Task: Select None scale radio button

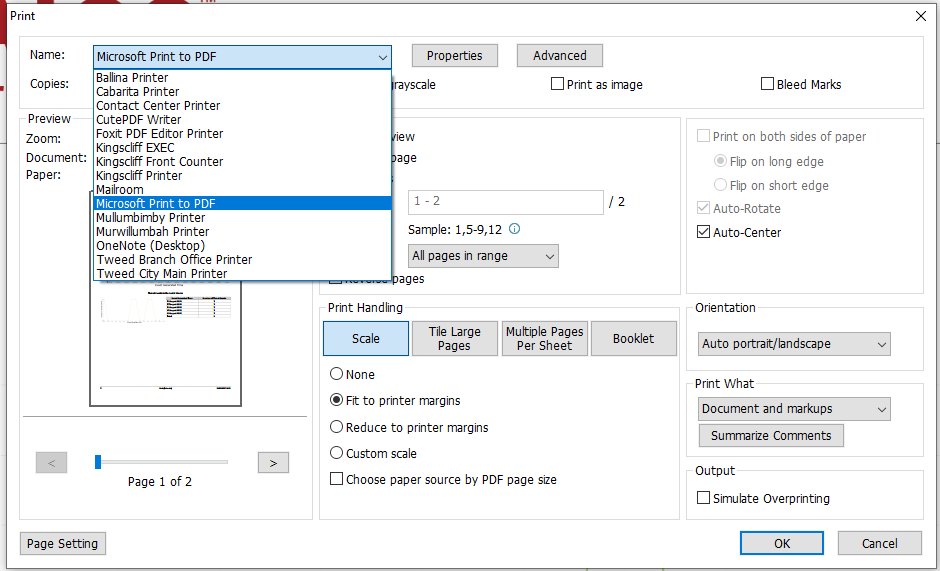Action: click(x=336, y=374)
